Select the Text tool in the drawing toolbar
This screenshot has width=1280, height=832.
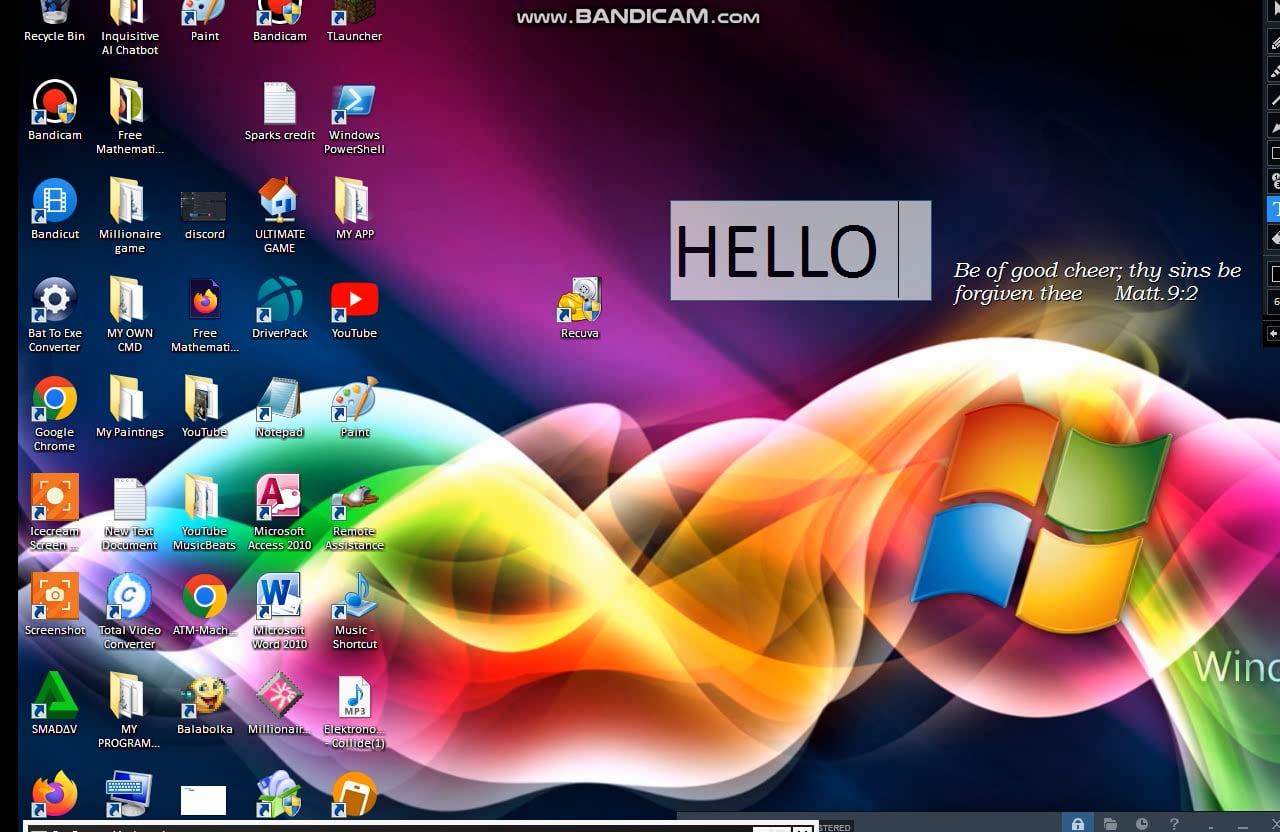[1274, 209]
